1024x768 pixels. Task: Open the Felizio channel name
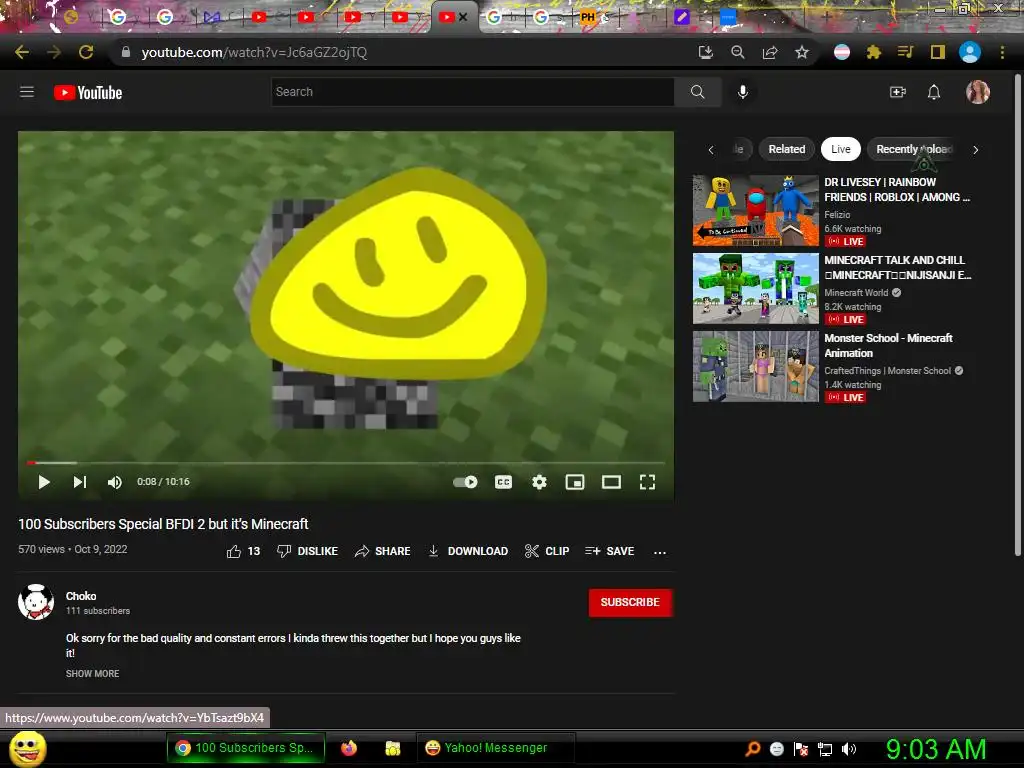[837, 214]
